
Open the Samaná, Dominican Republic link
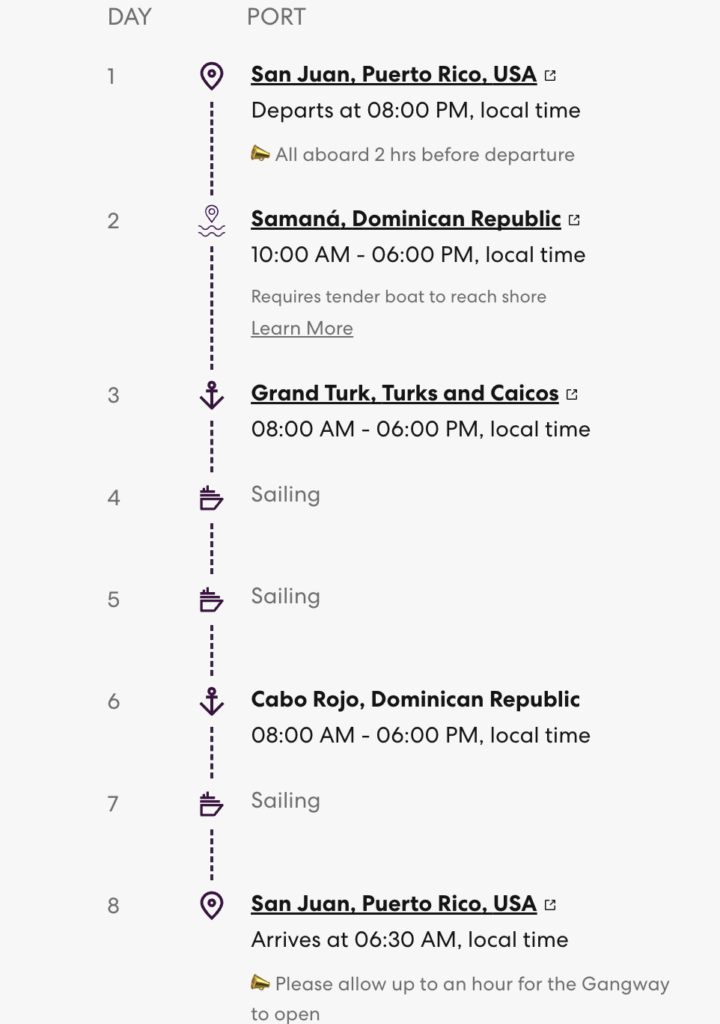[406, 219]
